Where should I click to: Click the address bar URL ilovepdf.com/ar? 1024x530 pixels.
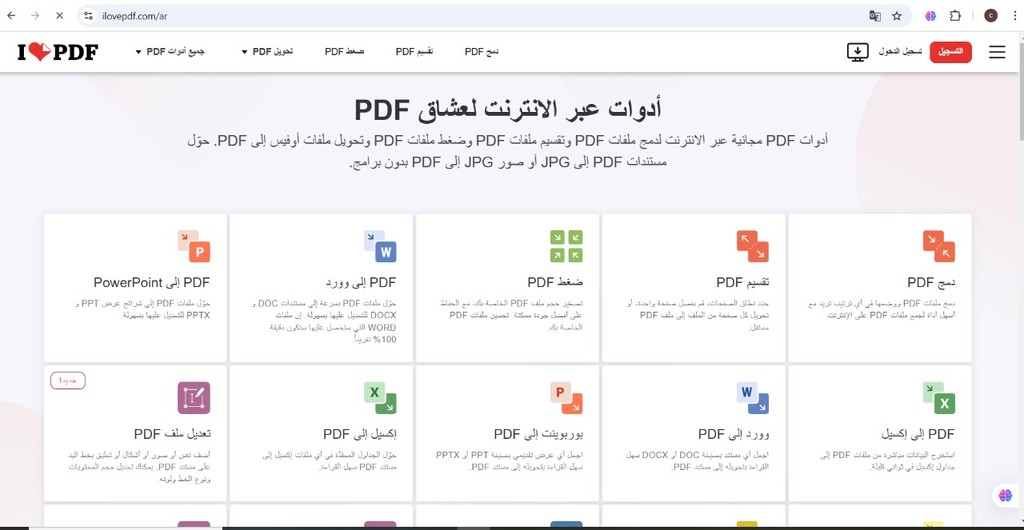(136, 16)
